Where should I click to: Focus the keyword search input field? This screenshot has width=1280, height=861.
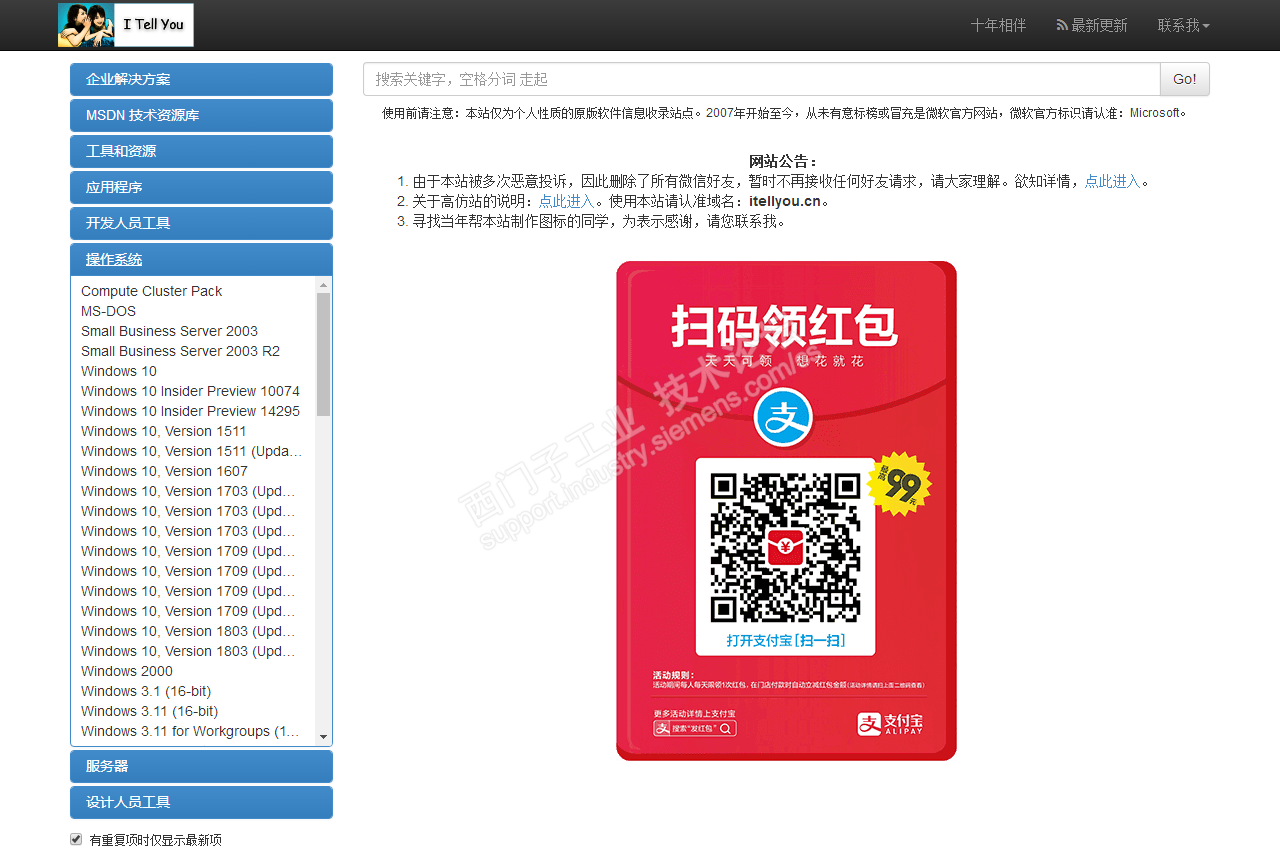(x=762, y=79)
